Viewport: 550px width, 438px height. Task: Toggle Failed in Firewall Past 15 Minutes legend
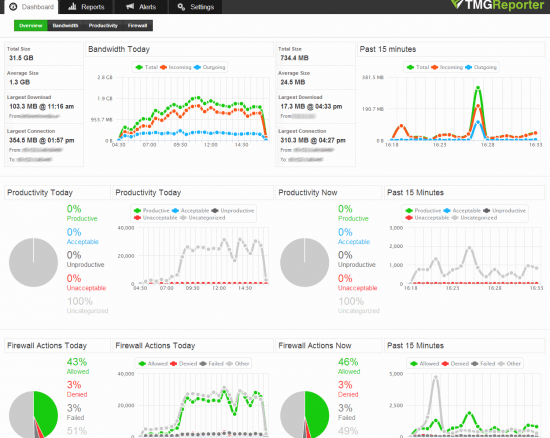483,364
